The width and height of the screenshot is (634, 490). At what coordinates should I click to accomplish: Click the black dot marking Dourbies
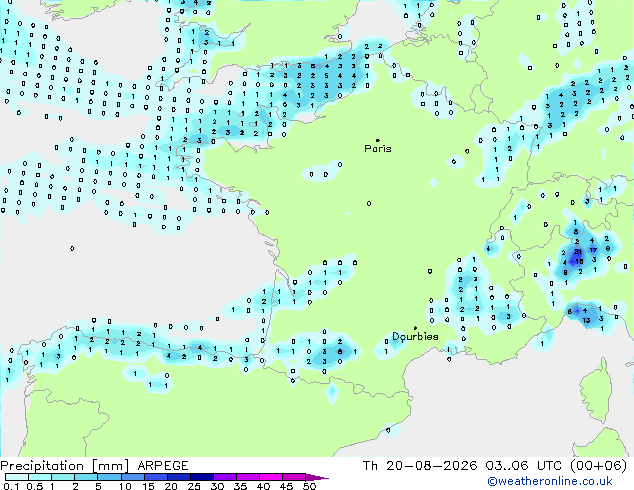pyautogui.click(x=415, y=328)
